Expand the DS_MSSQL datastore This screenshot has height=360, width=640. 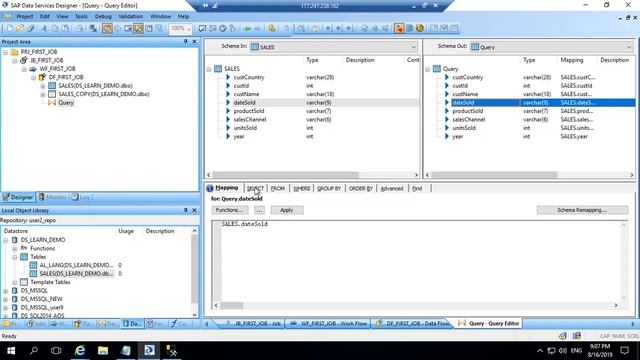point(6,291)
